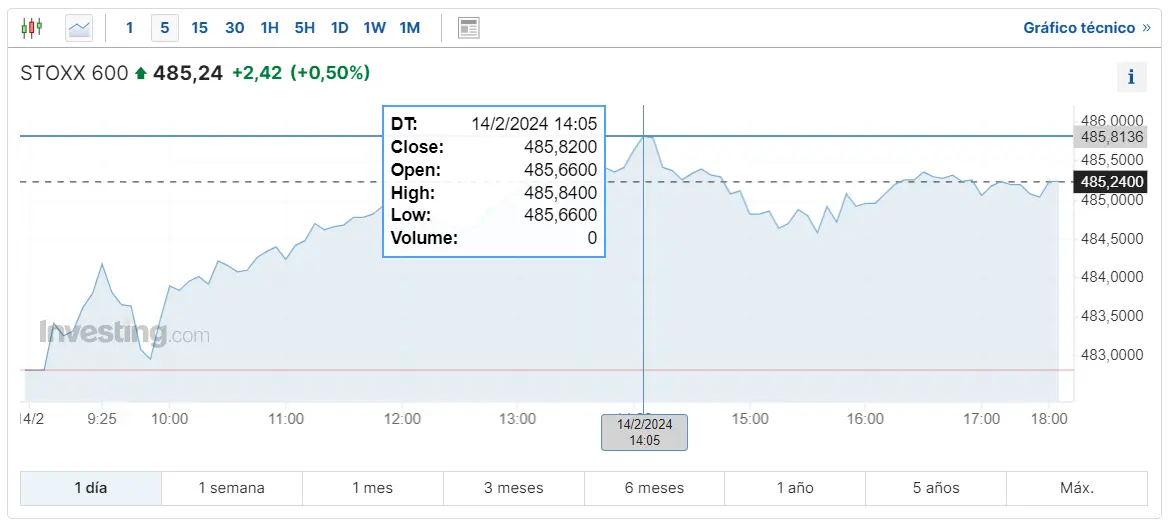1169x529 pixels.
Task: Open the 1 mes range tab
Action: [x=373, y=489]
